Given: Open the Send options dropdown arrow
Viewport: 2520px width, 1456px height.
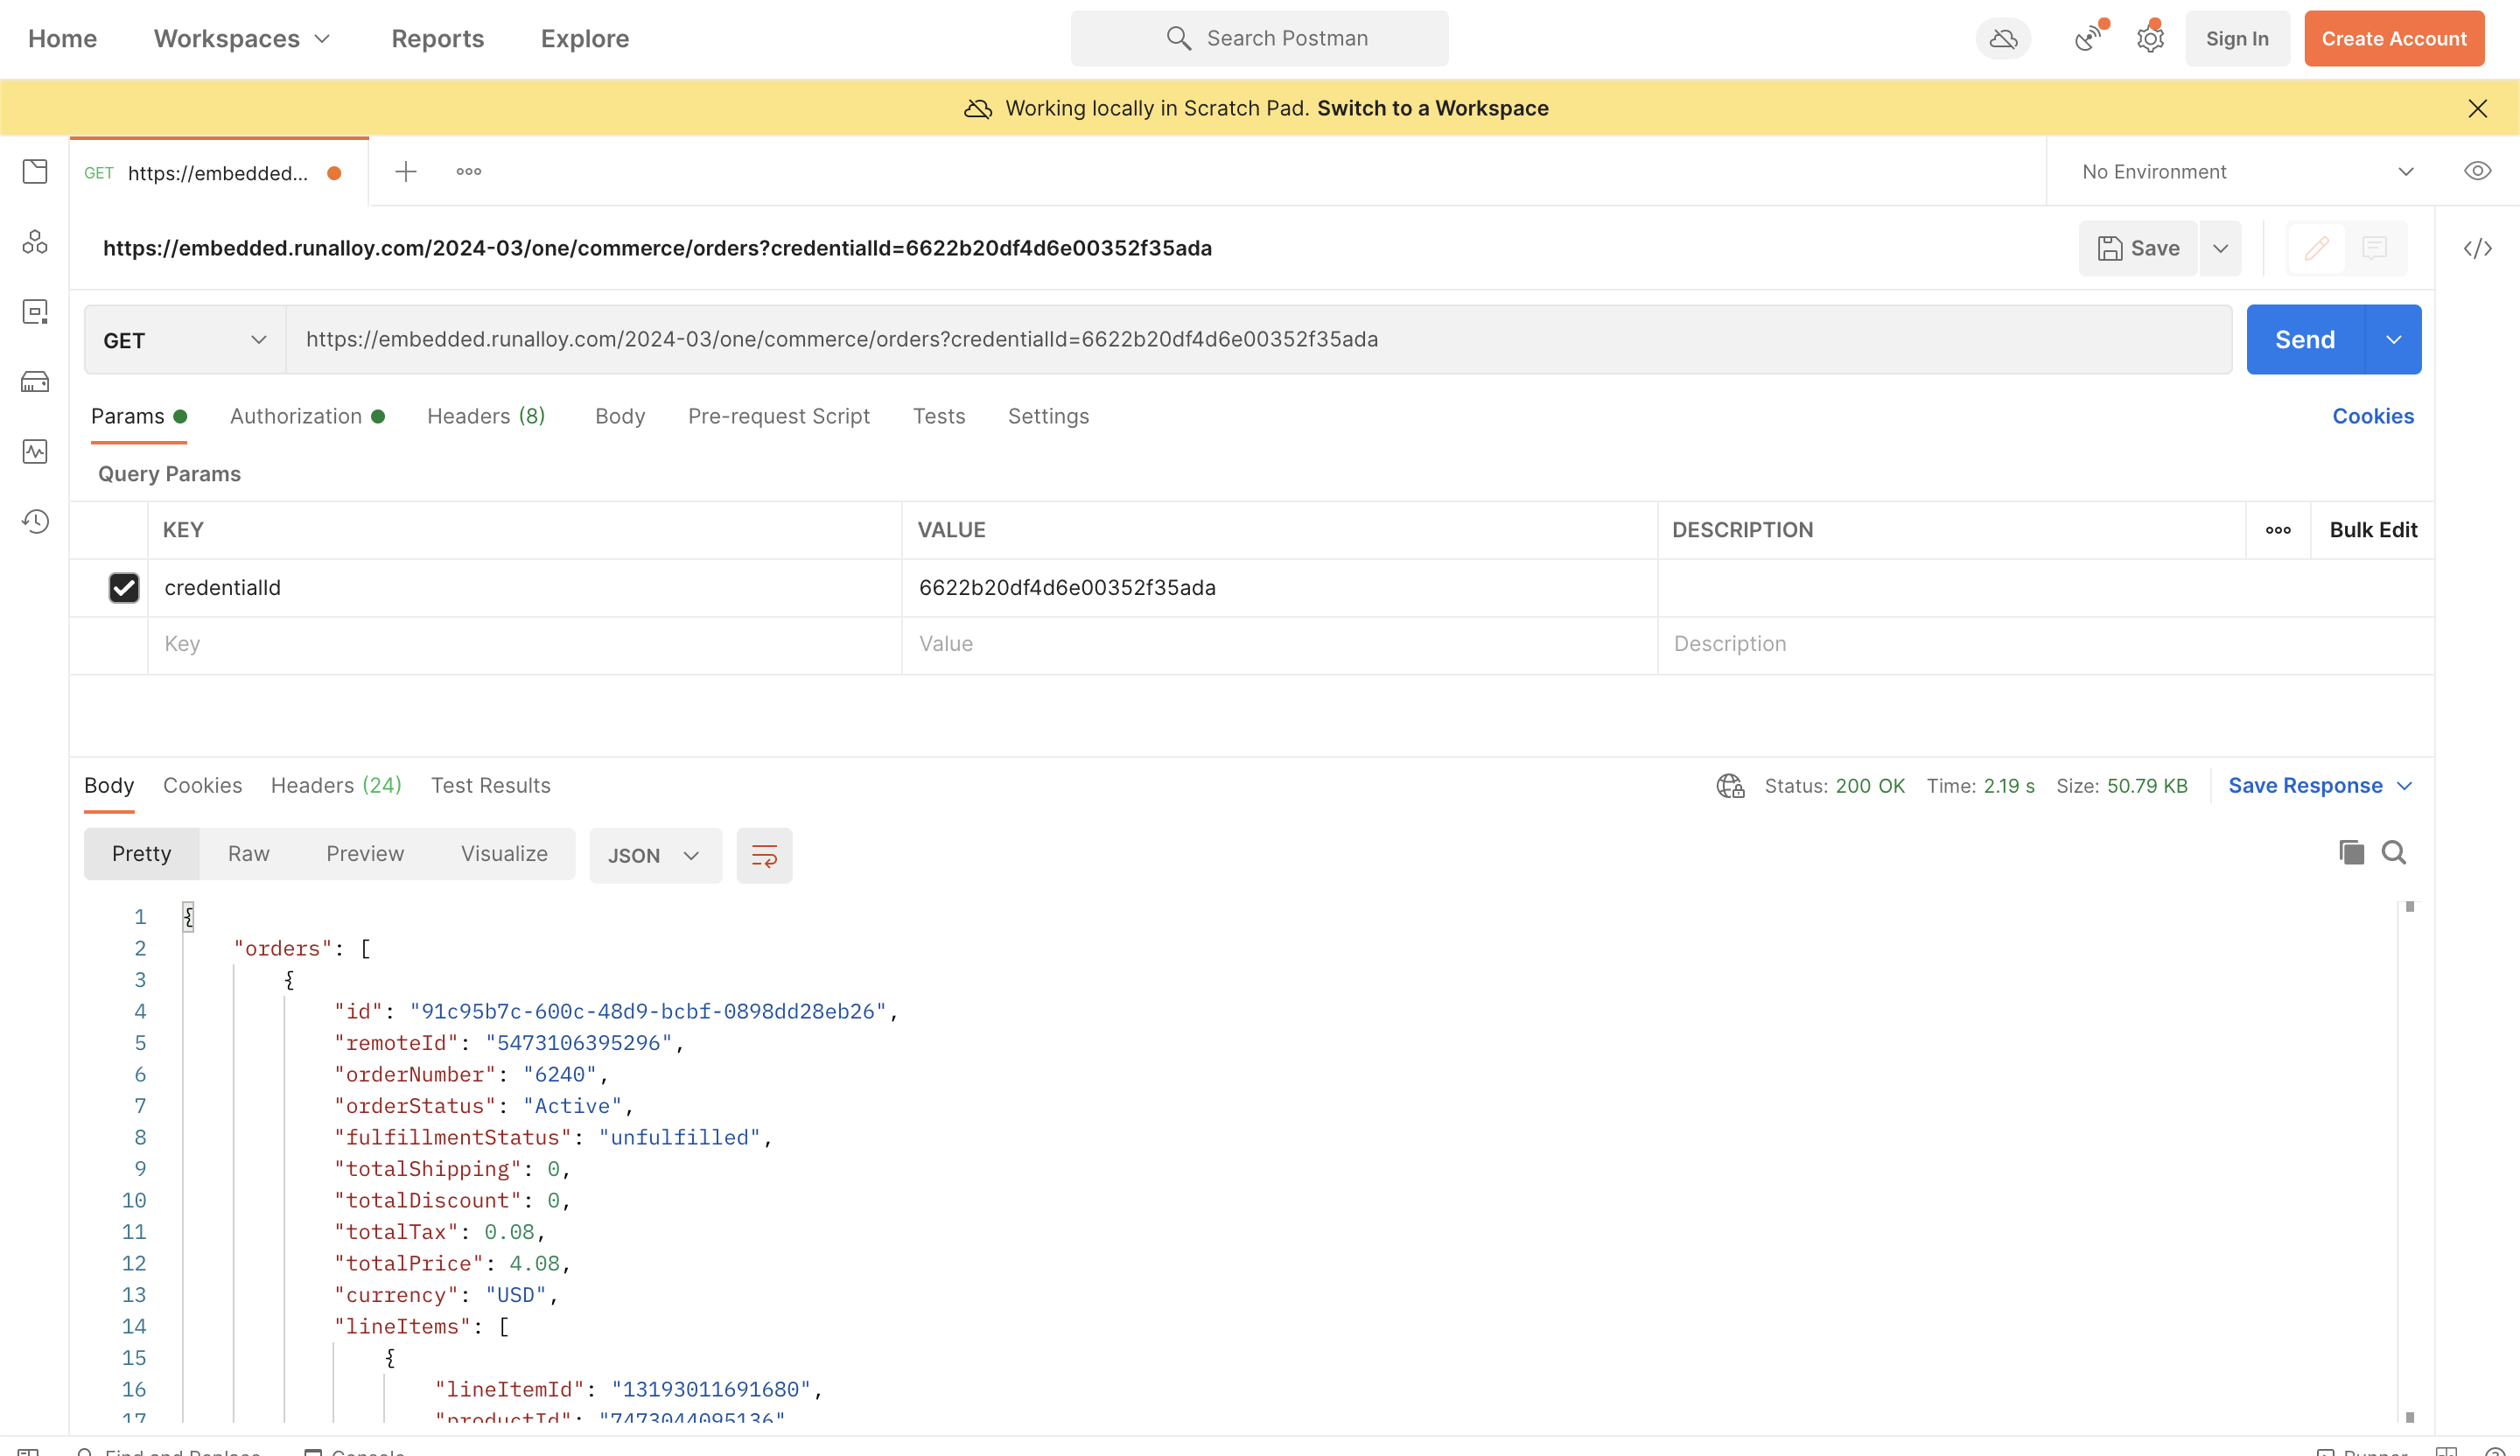Looking at the screenshot, I should point(2393,340).
